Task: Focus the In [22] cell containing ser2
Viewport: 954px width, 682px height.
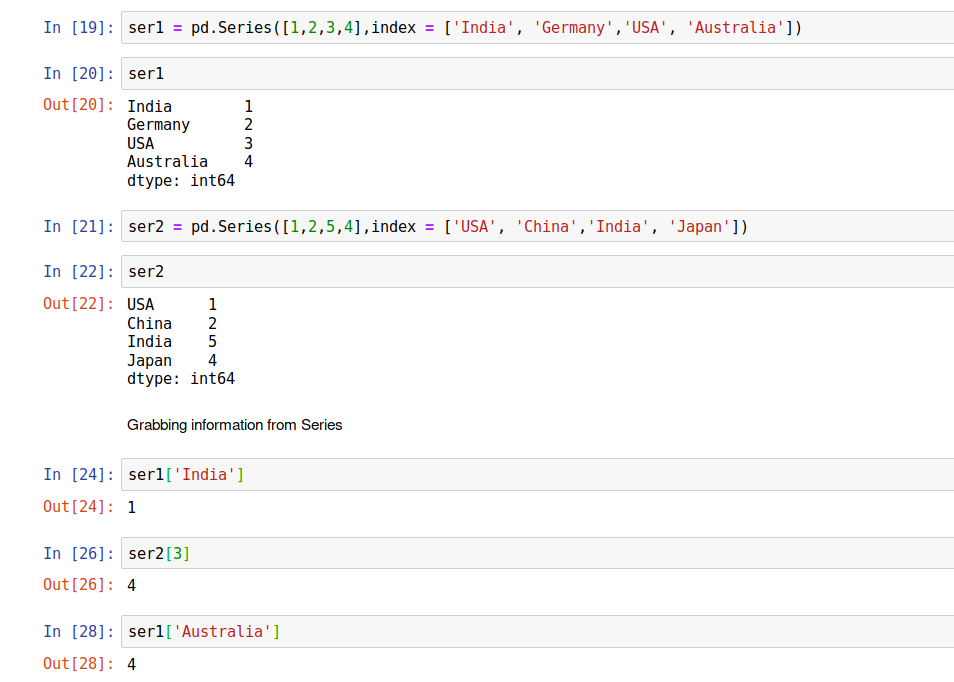Action: (x=536, y=271)
